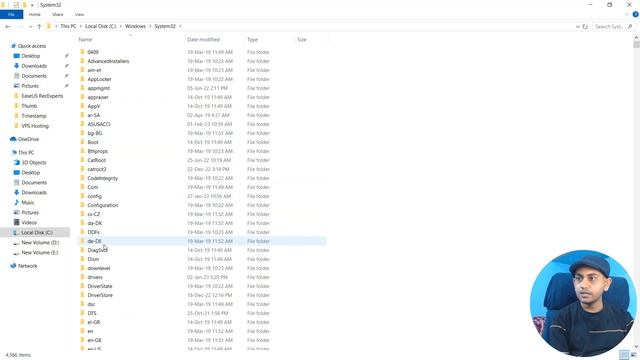Open Music under This PC
Screen dimensions: 640x360
coord(28,202)
